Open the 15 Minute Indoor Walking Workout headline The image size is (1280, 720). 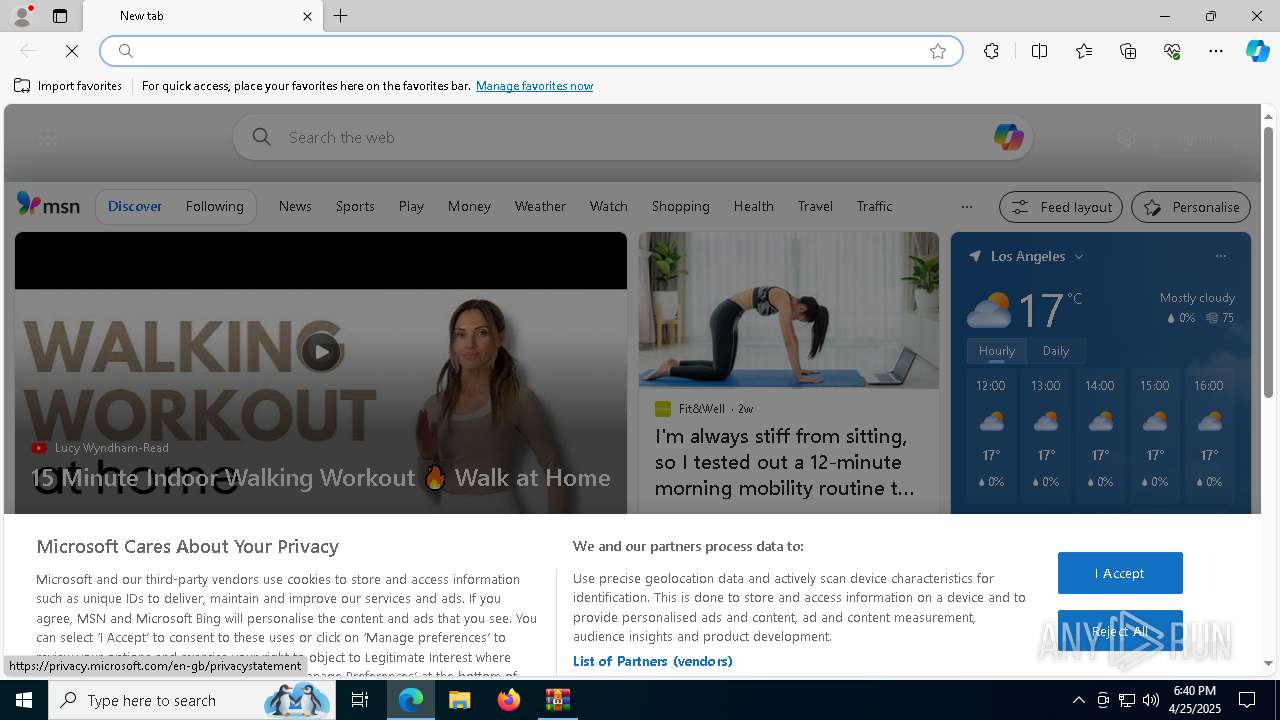coord(321,478)
